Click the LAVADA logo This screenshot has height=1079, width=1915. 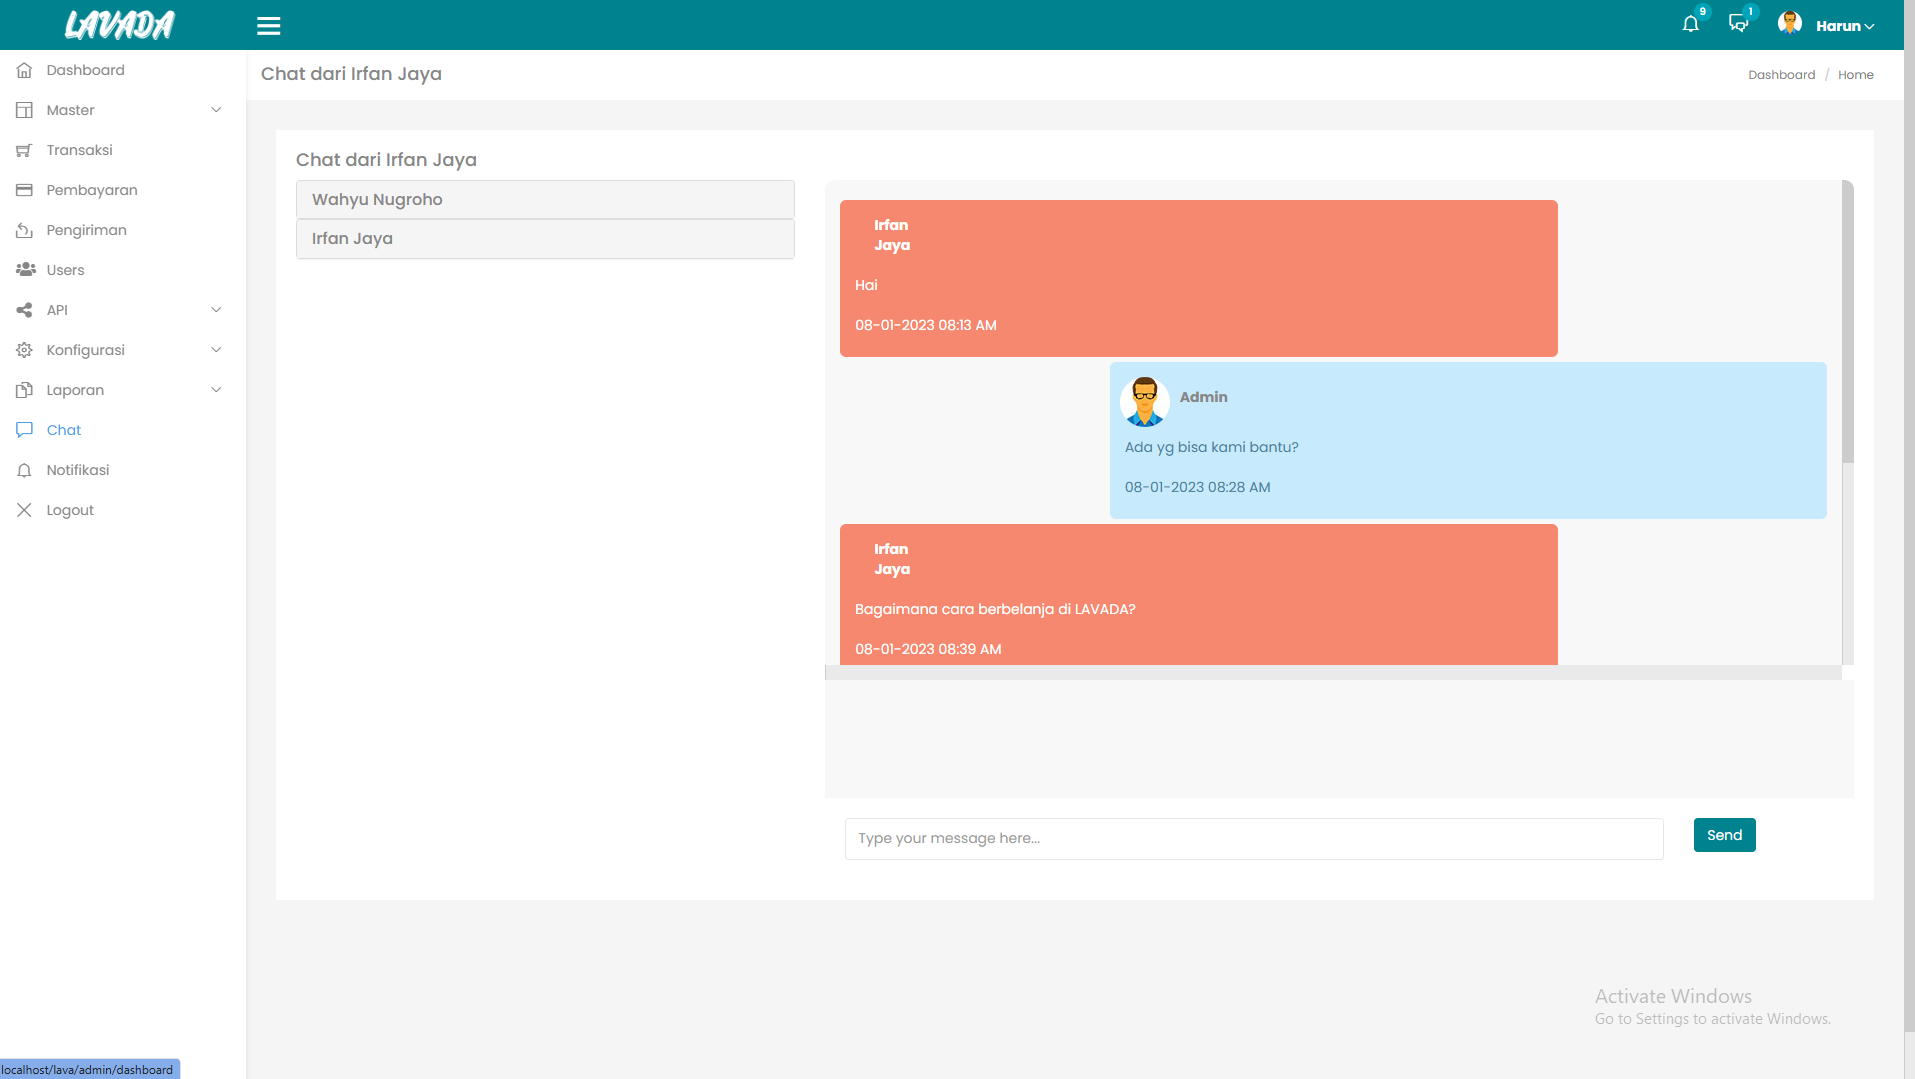(119, 25)
